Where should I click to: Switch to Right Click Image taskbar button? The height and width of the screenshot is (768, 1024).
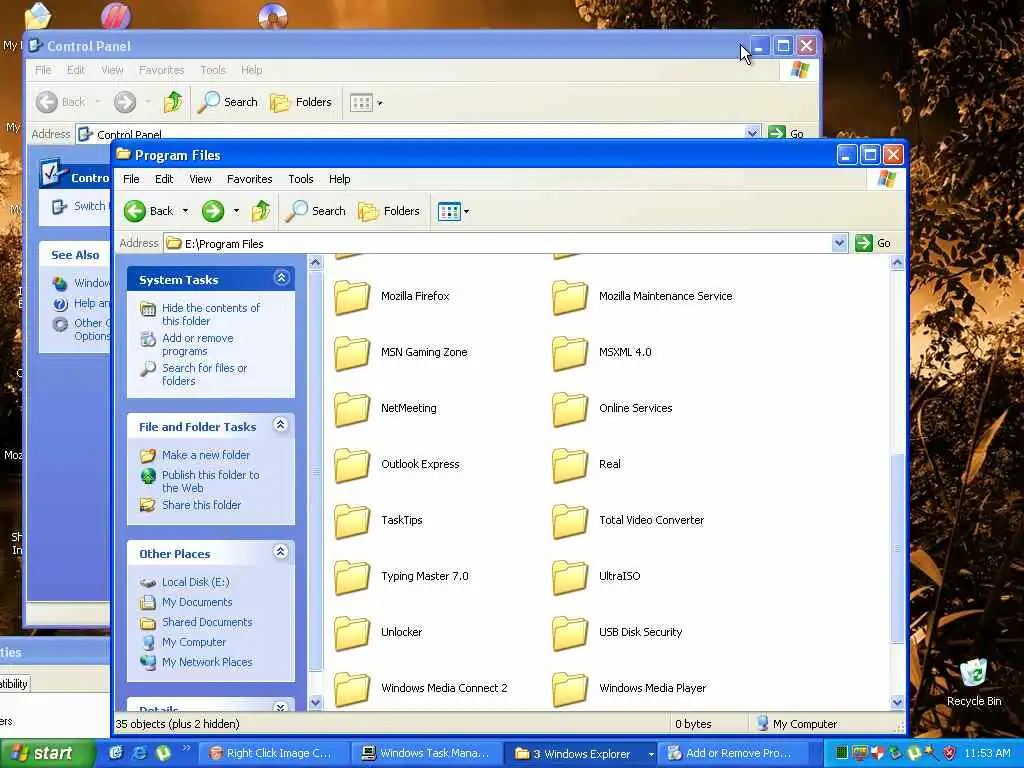click(x=272, y=754)
